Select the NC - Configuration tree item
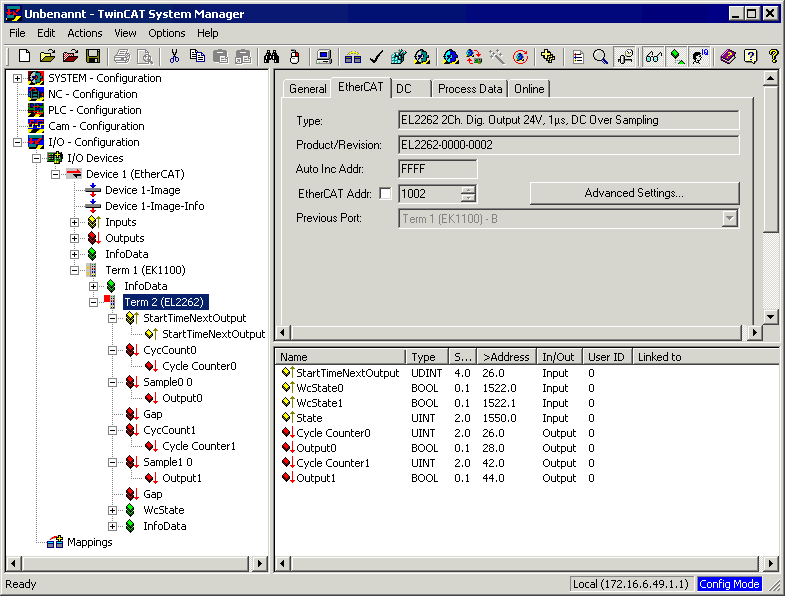 (92, 94)
